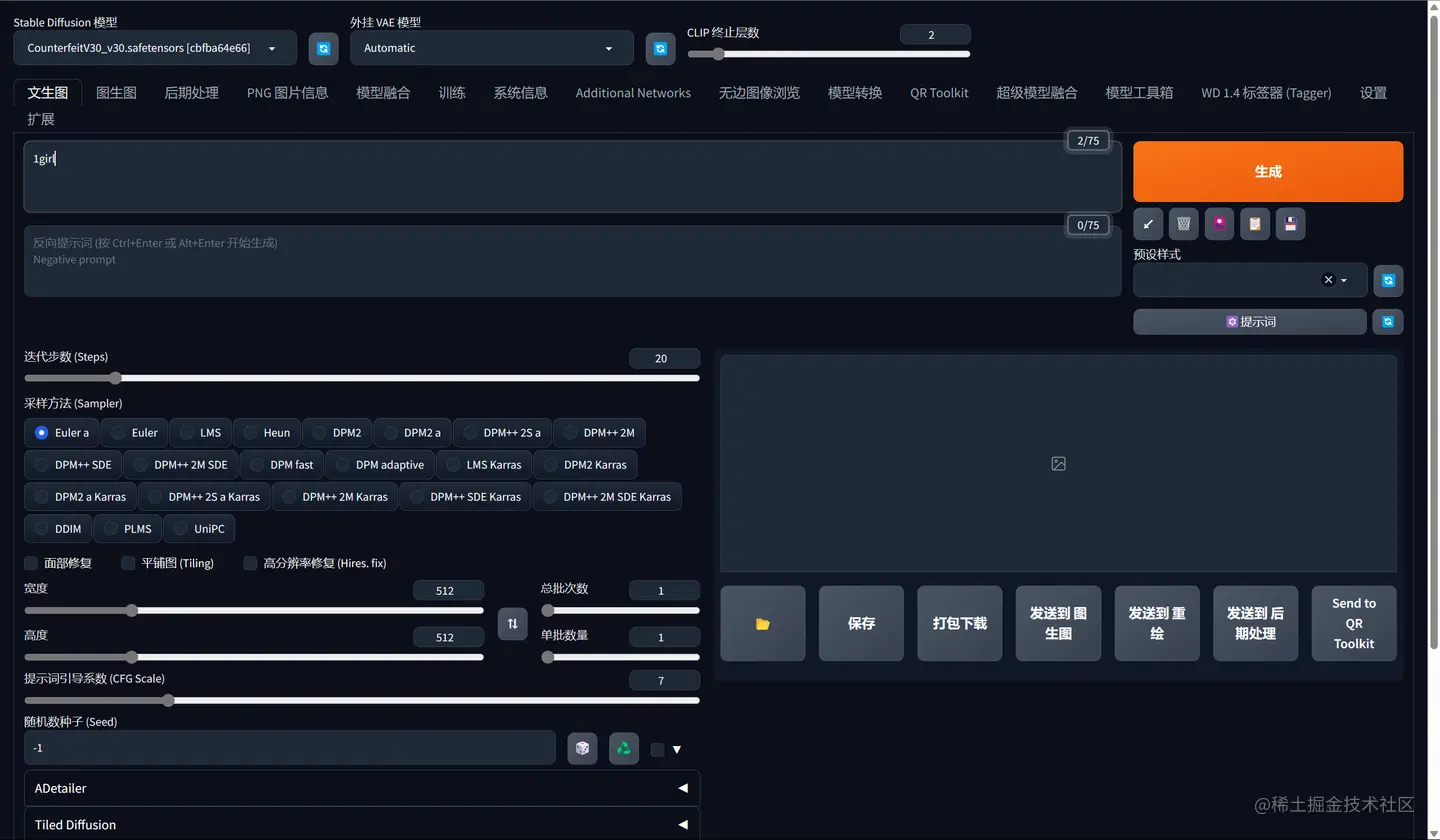Image resolution: width=1440 pixels, height=840 pixels.
Task: Click the floppy disk save-style icon
Action: click(x=1291, y=224)
